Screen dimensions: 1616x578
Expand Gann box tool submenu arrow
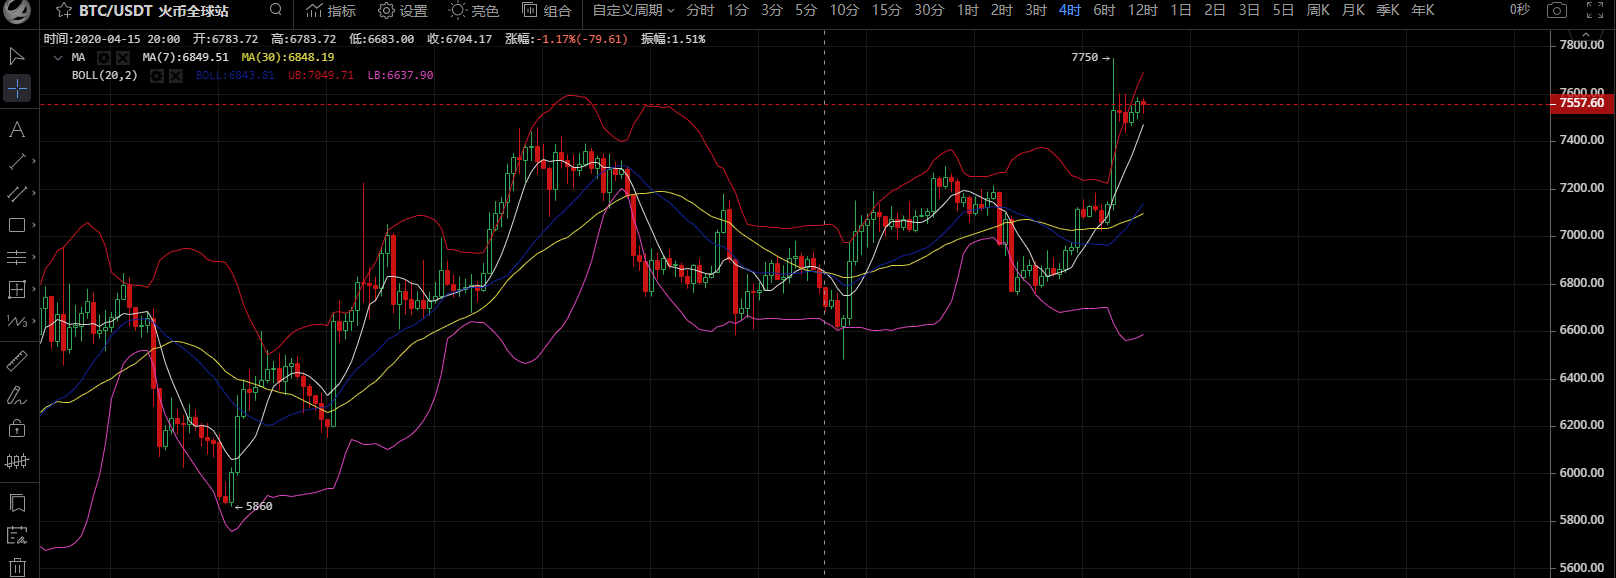pos(34,289)
